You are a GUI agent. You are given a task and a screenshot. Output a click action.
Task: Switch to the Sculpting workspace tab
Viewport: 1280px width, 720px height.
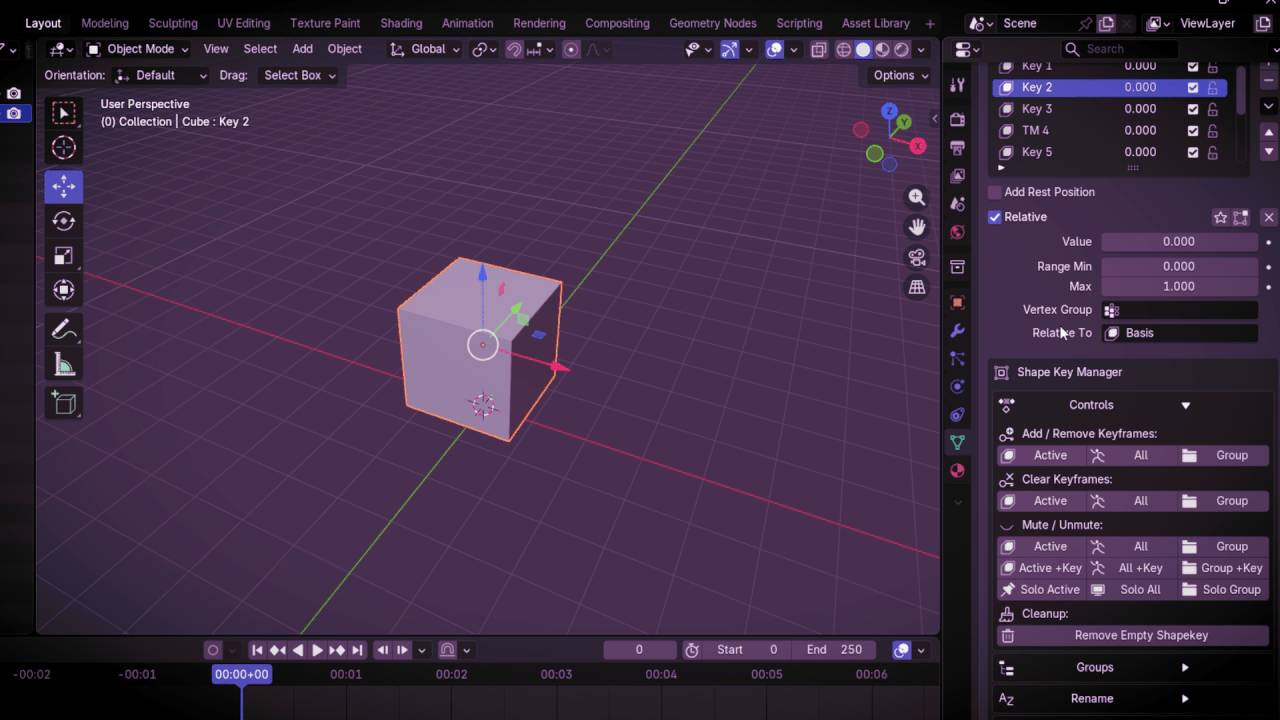[173, 23]
